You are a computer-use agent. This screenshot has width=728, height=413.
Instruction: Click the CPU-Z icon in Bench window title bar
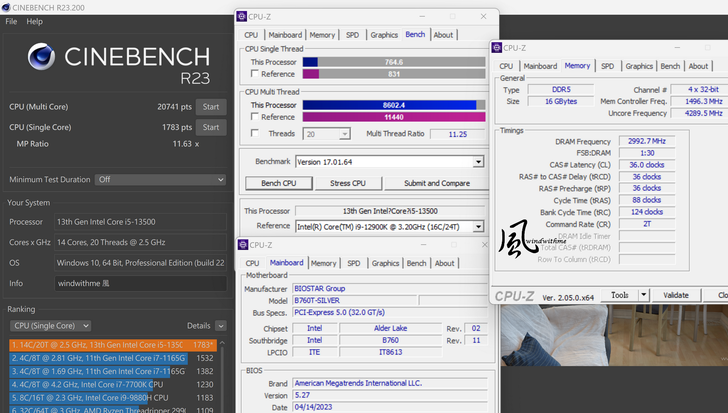243,17
